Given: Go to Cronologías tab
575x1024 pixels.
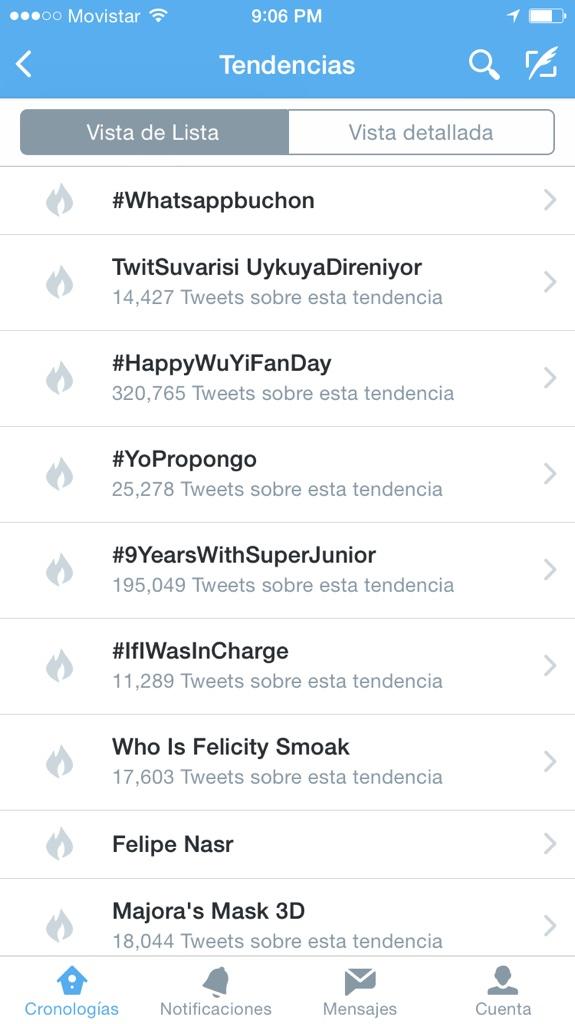Looking at the screenshot, I should click(72, 992).
